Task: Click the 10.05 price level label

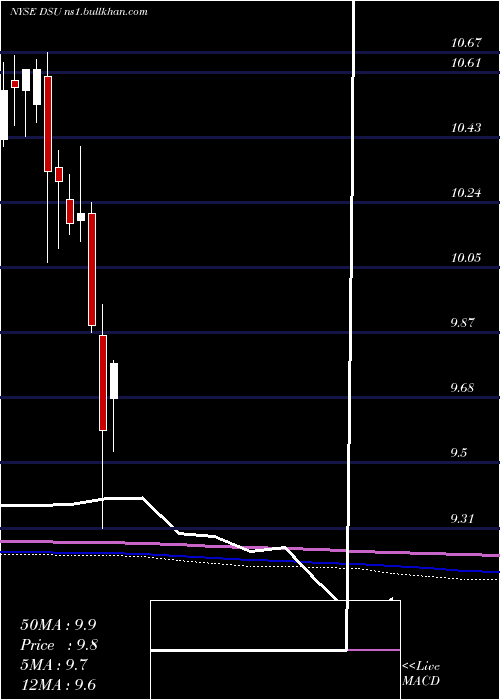Action: point(466,258)
